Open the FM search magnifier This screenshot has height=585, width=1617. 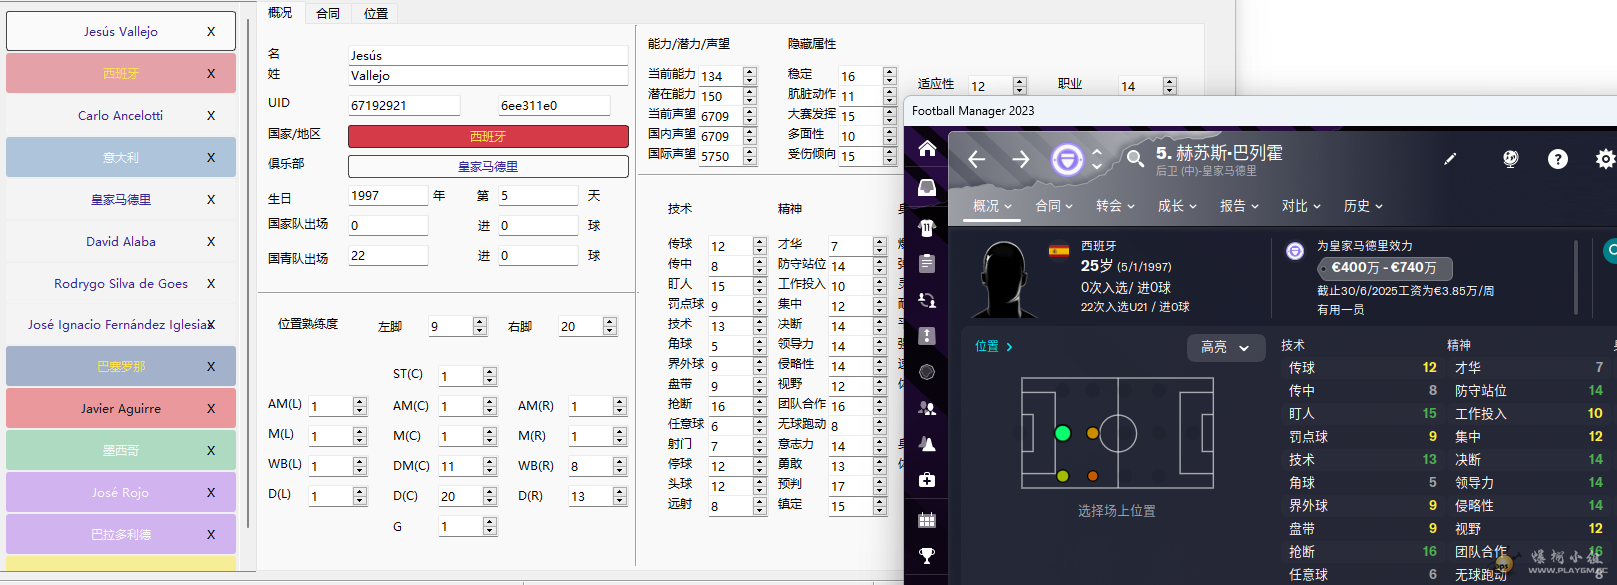(1134, 158)
